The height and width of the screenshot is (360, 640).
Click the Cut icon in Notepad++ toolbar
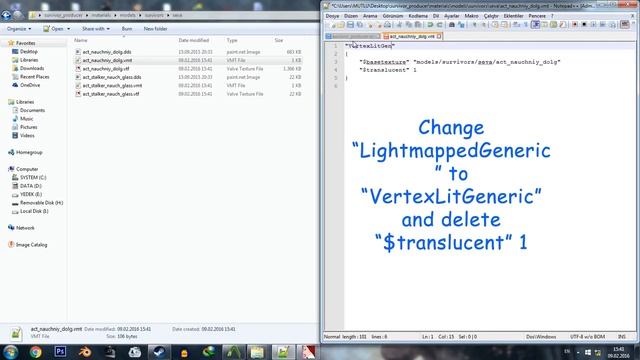pos(399,25)
